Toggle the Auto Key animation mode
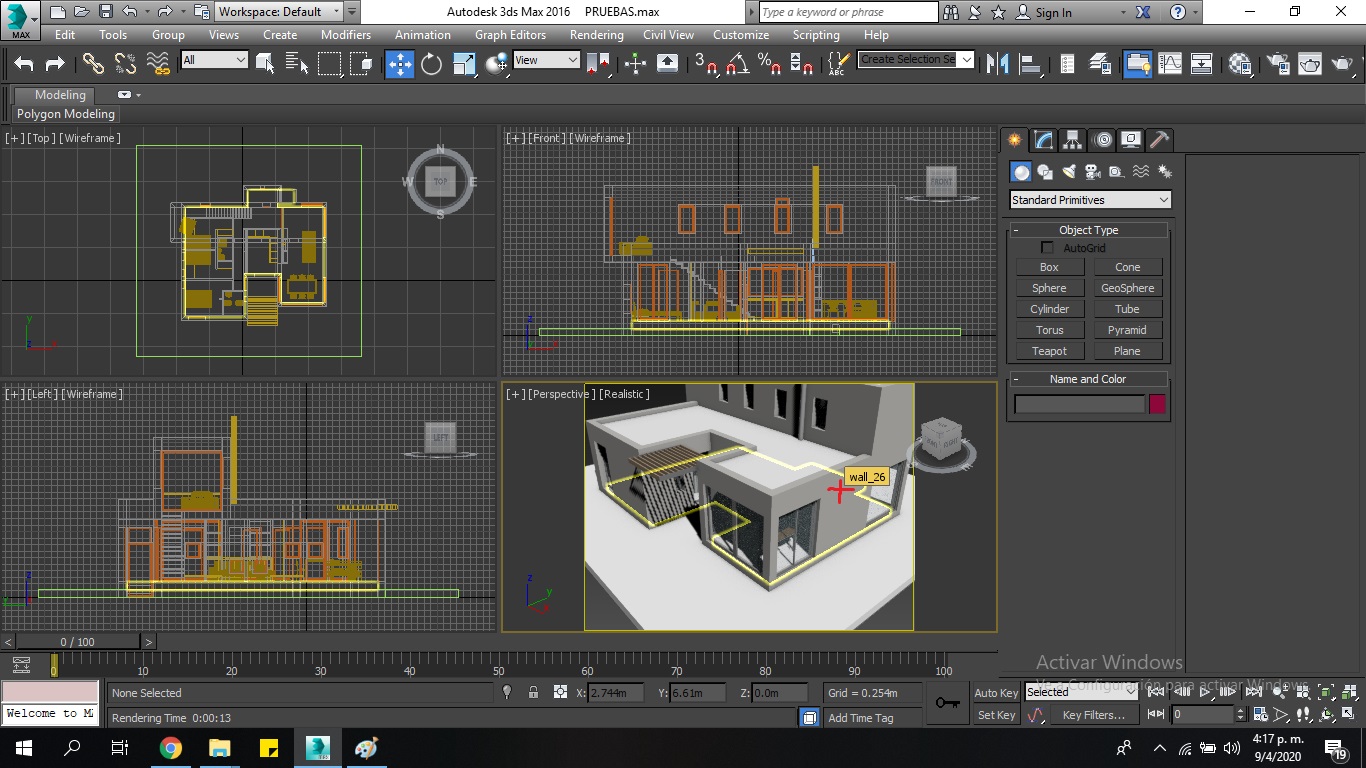1366x768 pixels. tap(995, 693)
